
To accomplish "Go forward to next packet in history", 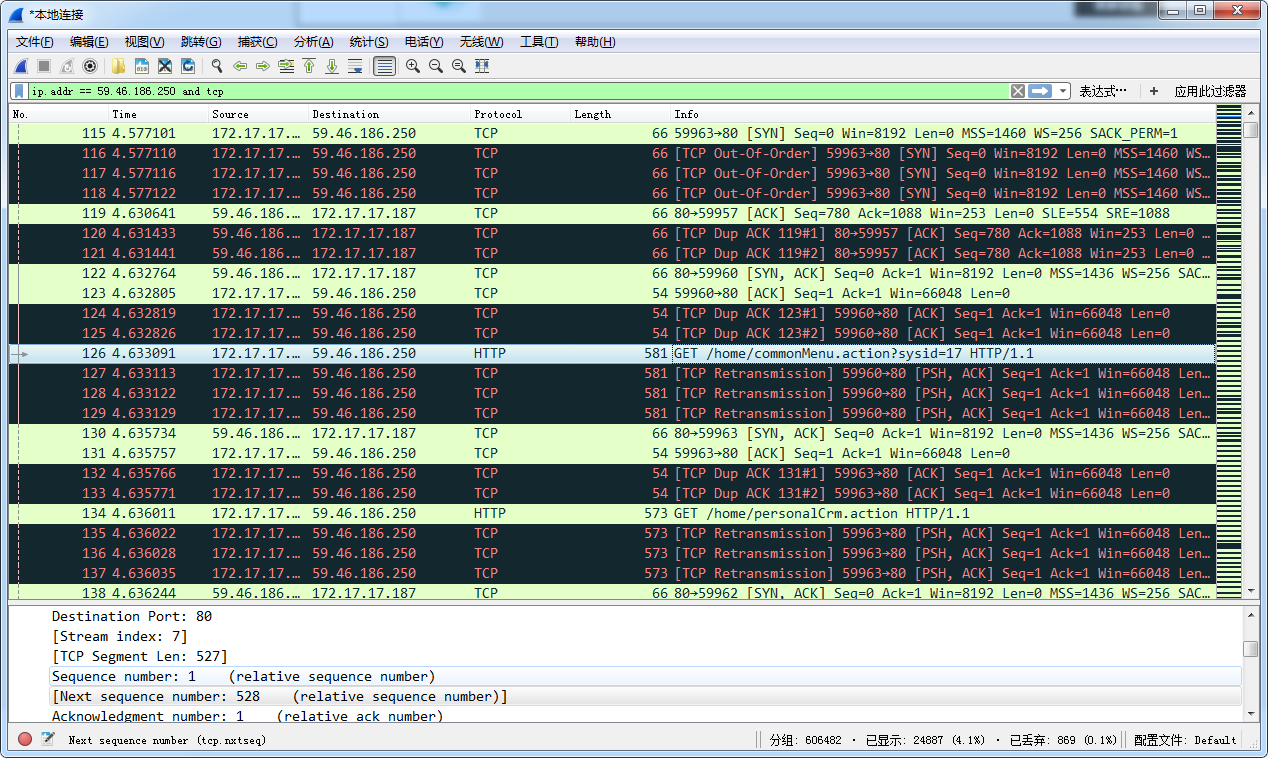I will [263, 66].
